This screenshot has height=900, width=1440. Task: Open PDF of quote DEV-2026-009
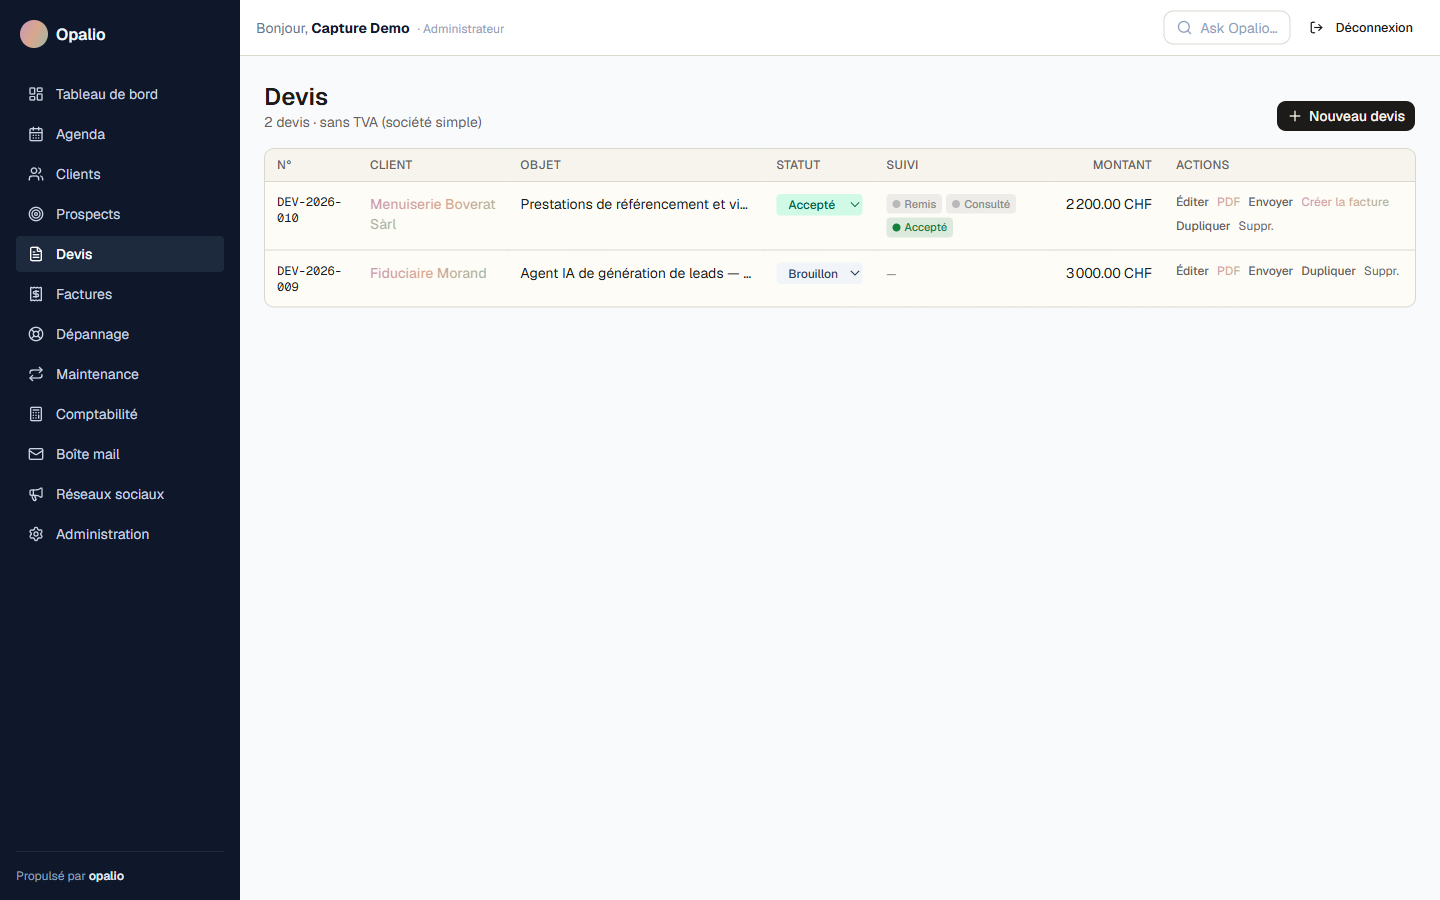pyautogui.click(x=1228, y=271)
